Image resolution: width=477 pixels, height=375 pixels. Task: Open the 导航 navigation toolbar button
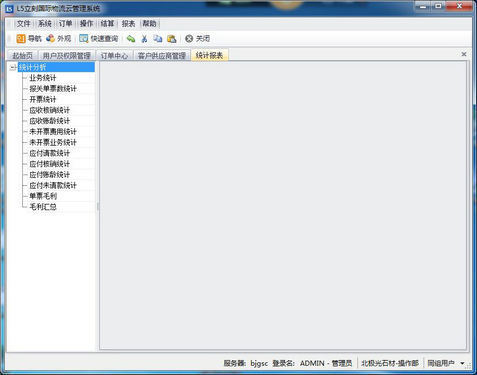pyautogui.click(x=29, y=39)
